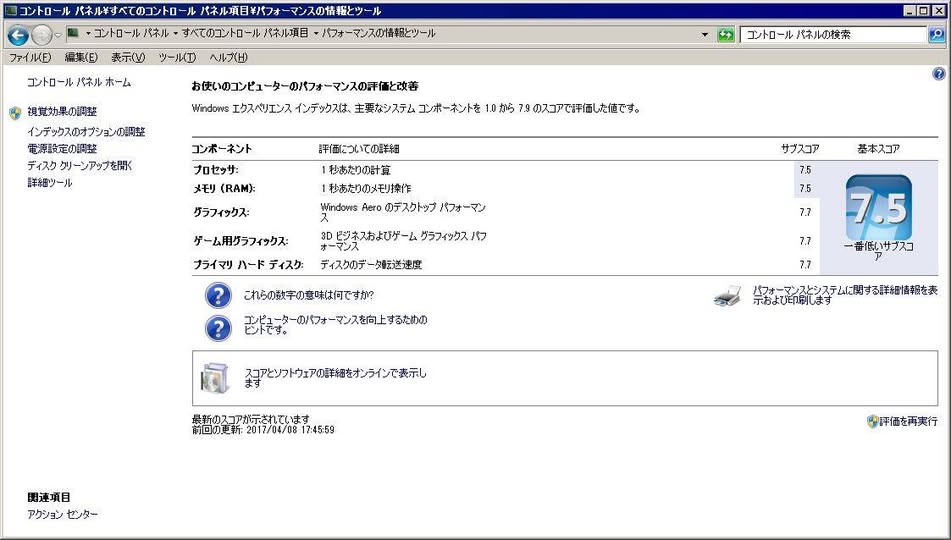Open the 表示(V) menu
The height and width of the screenshot is (540, 951).
tap(128, 57)
